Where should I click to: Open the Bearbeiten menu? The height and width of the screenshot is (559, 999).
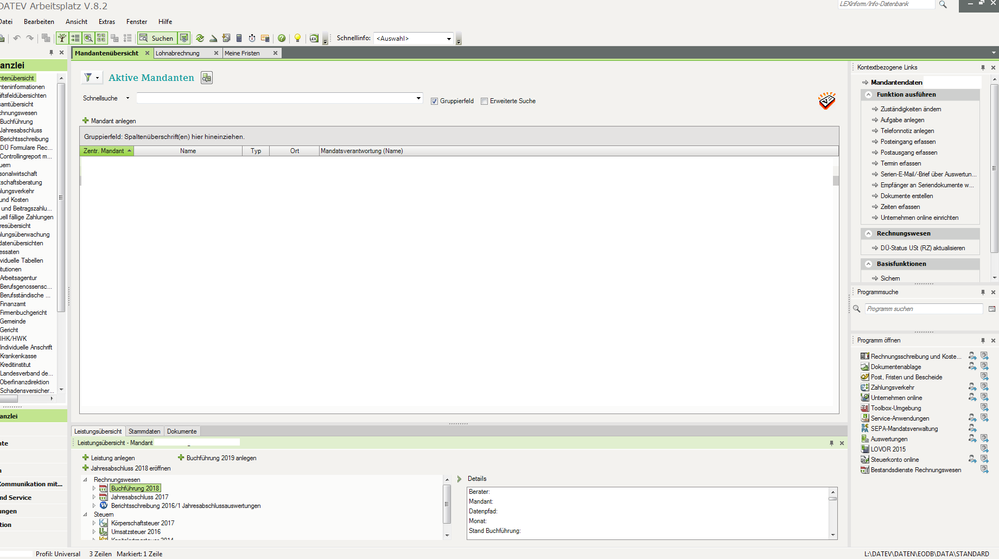click(x=39, y=22)
